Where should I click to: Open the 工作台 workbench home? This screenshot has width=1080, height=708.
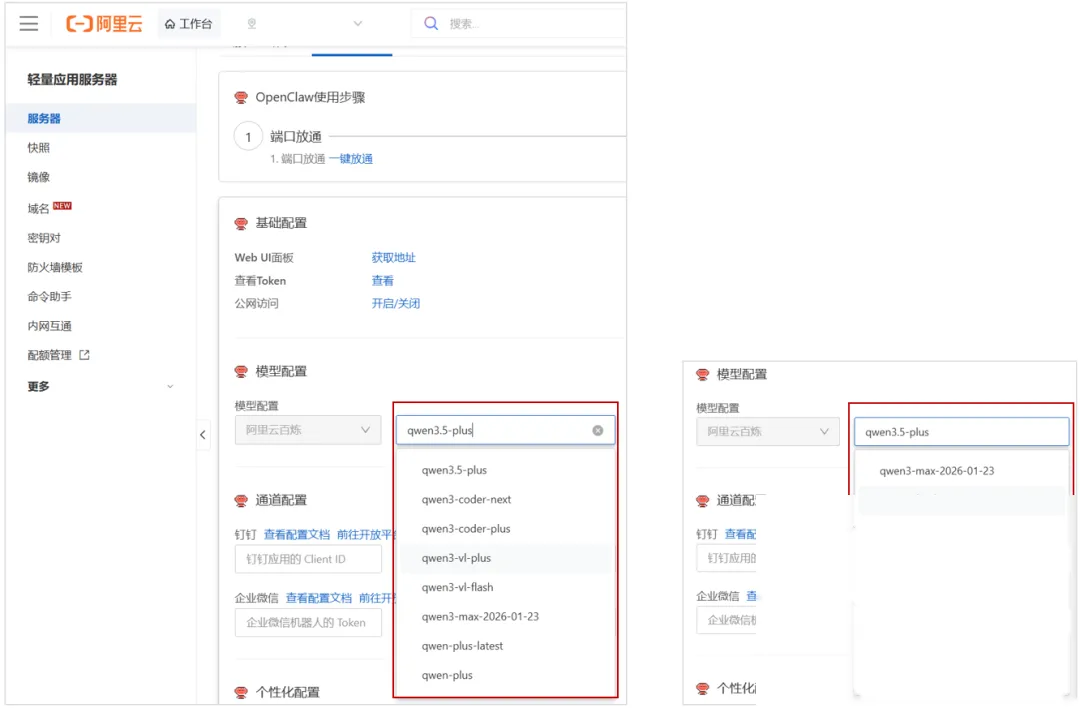[x=189, y=23]
